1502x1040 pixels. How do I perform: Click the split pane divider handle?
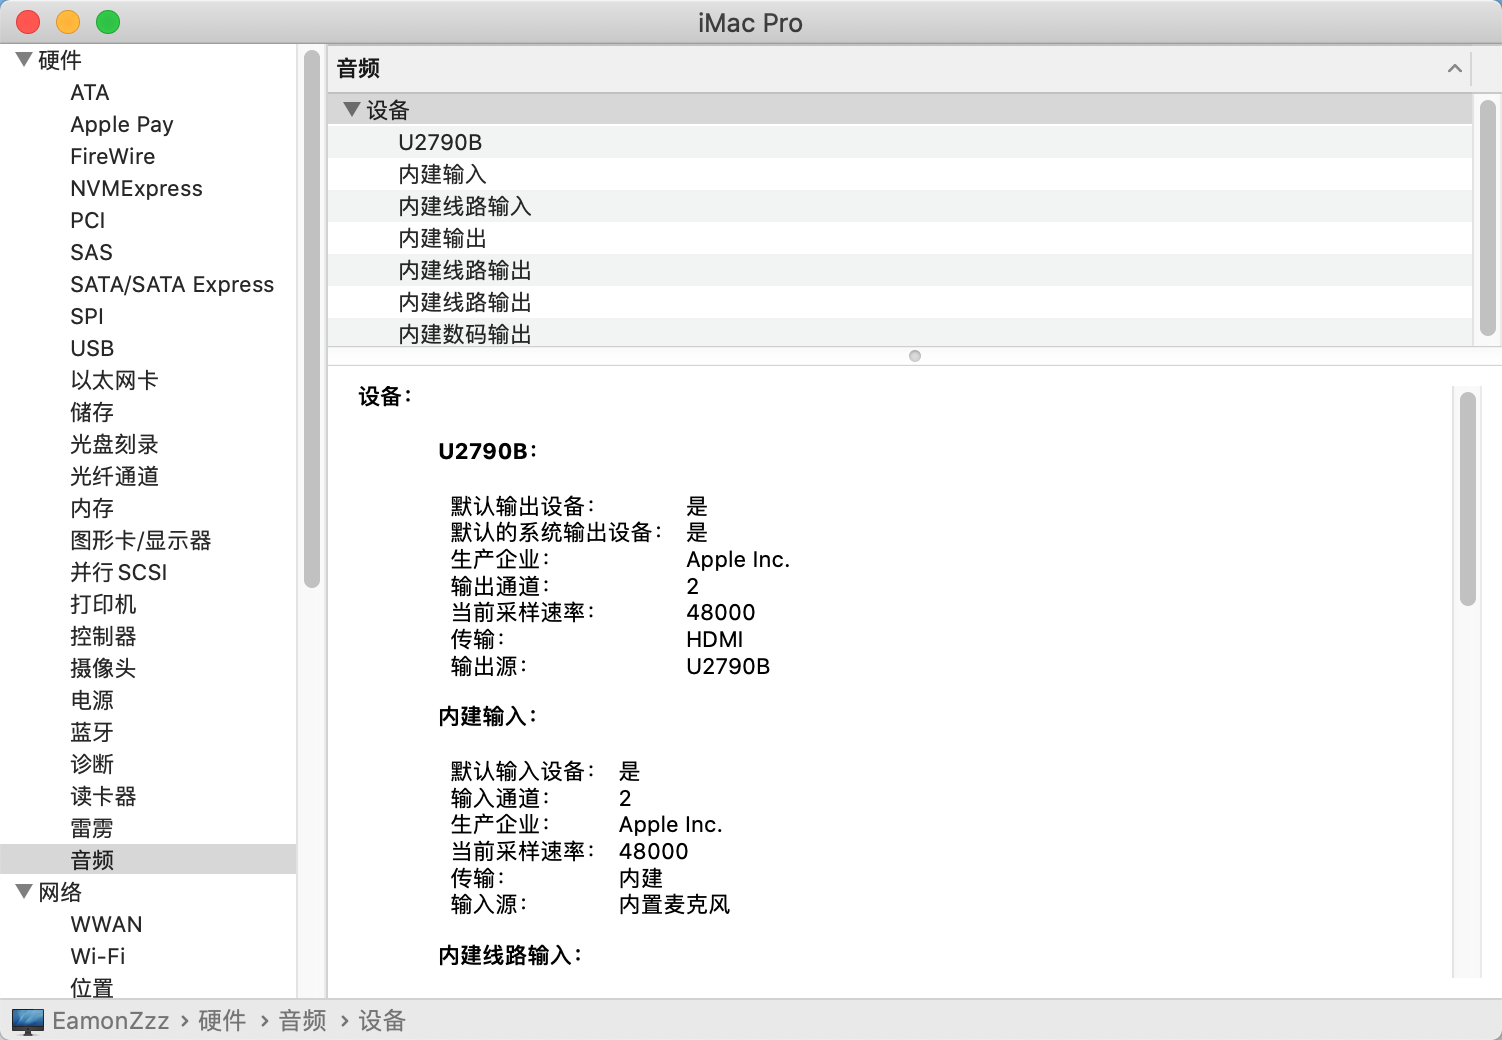click(915, 356)
